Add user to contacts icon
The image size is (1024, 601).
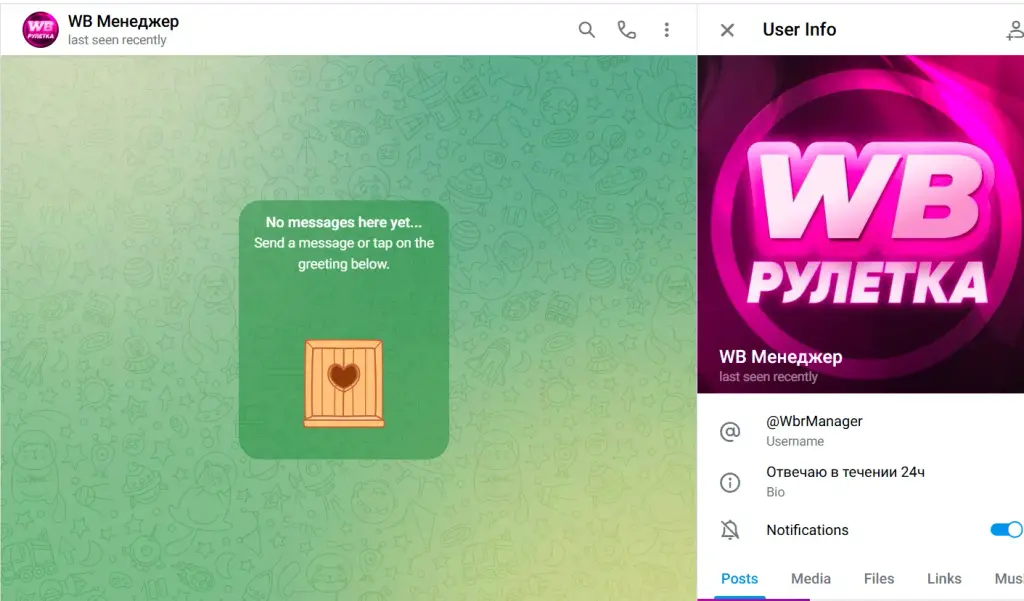(1014, 30)
